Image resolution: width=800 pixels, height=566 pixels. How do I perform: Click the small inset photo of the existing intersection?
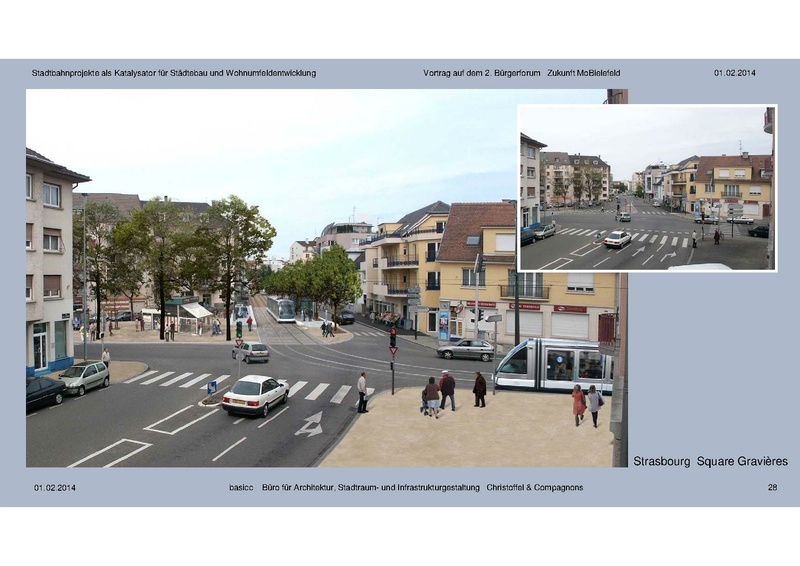click(647, 188)
